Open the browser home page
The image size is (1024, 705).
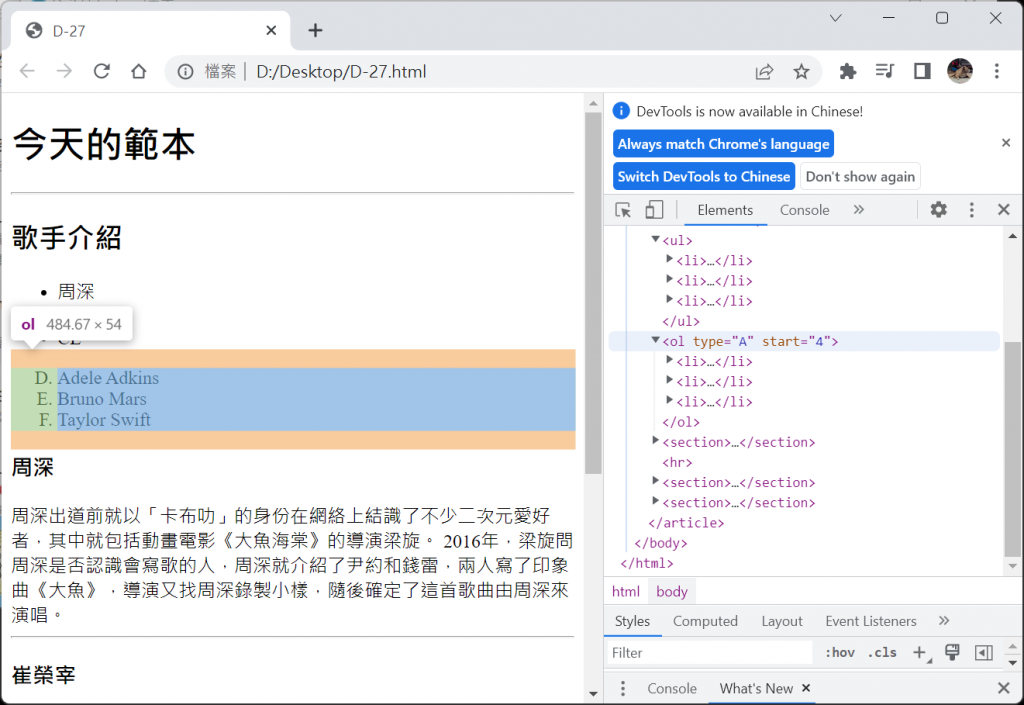coord(138,71)
